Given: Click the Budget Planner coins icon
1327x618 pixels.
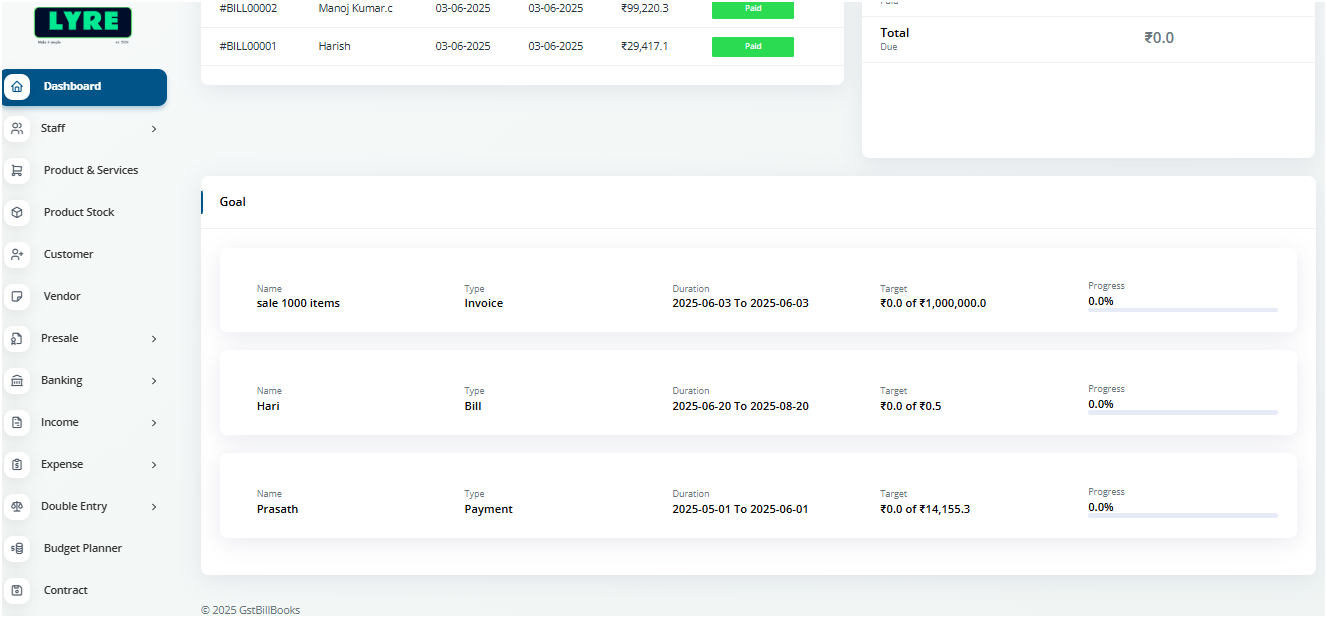Looking at the screenshot, I should click(x=17, y=549).
